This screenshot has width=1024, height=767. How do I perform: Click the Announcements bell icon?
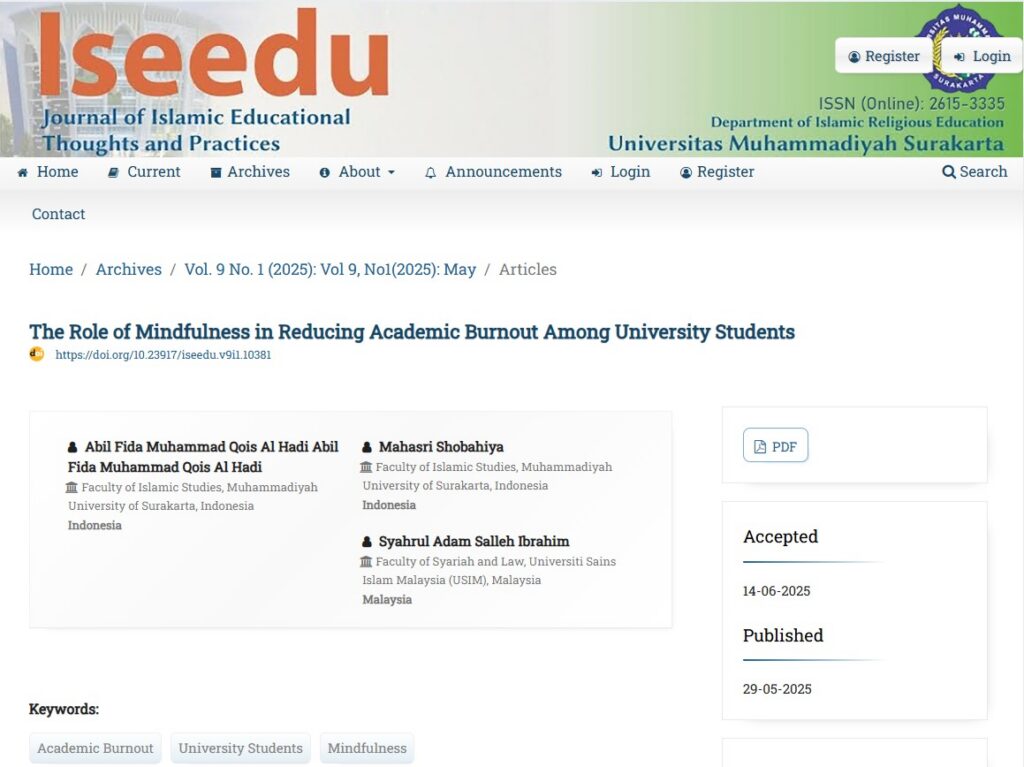pos(430,172)
